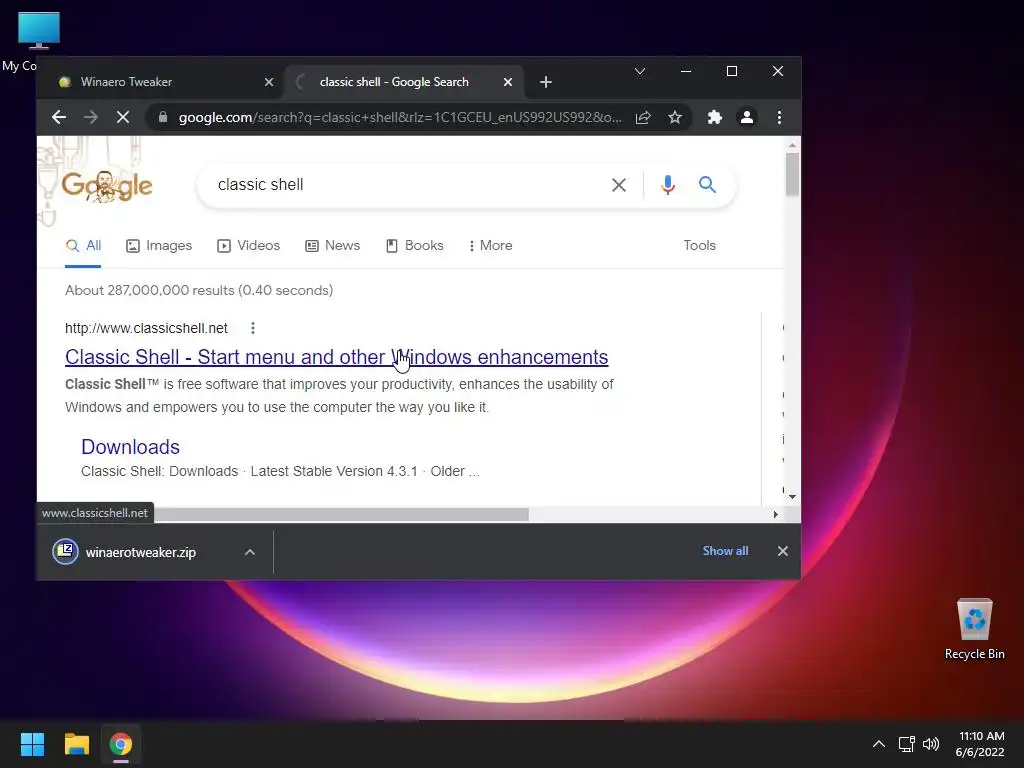Close the classic shell search tab

tap(508, 82)
